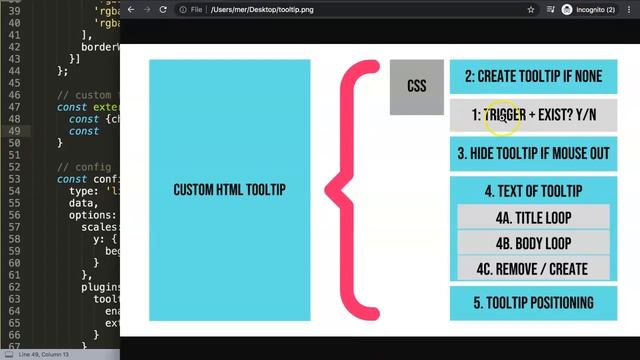
Task: Click the CSS gray box in the image
Action: (417, 87)
